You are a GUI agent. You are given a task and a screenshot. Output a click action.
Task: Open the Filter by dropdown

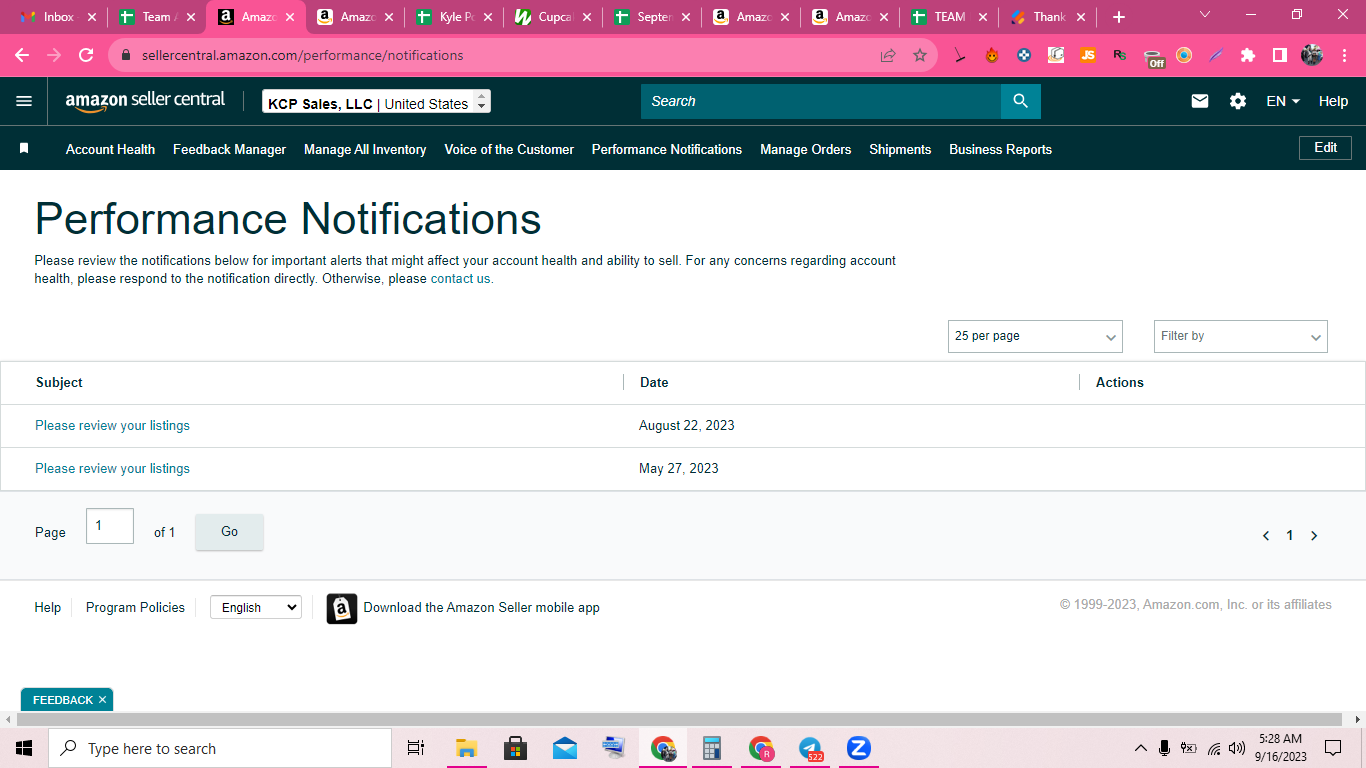coord(1241,336)
